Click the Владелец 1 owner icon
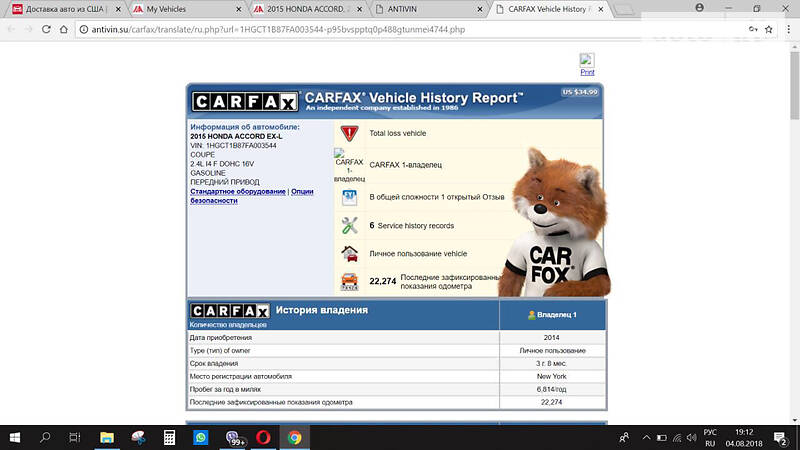800x450 pixels. tap(532, 315)
